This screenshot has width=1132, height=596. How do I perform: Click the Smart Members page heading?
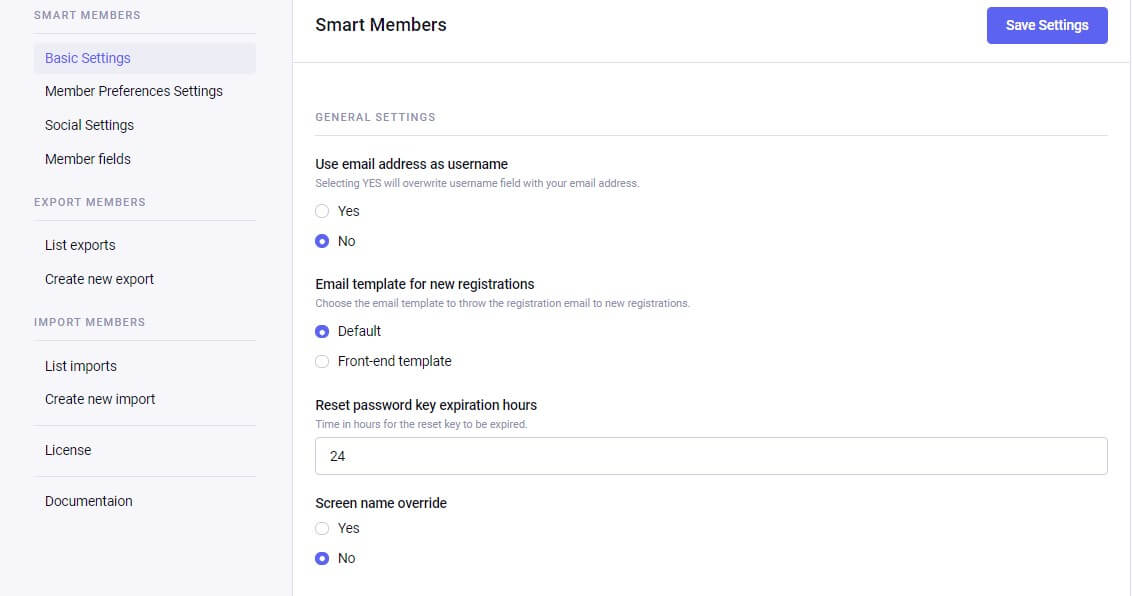(x=381, y=25)
